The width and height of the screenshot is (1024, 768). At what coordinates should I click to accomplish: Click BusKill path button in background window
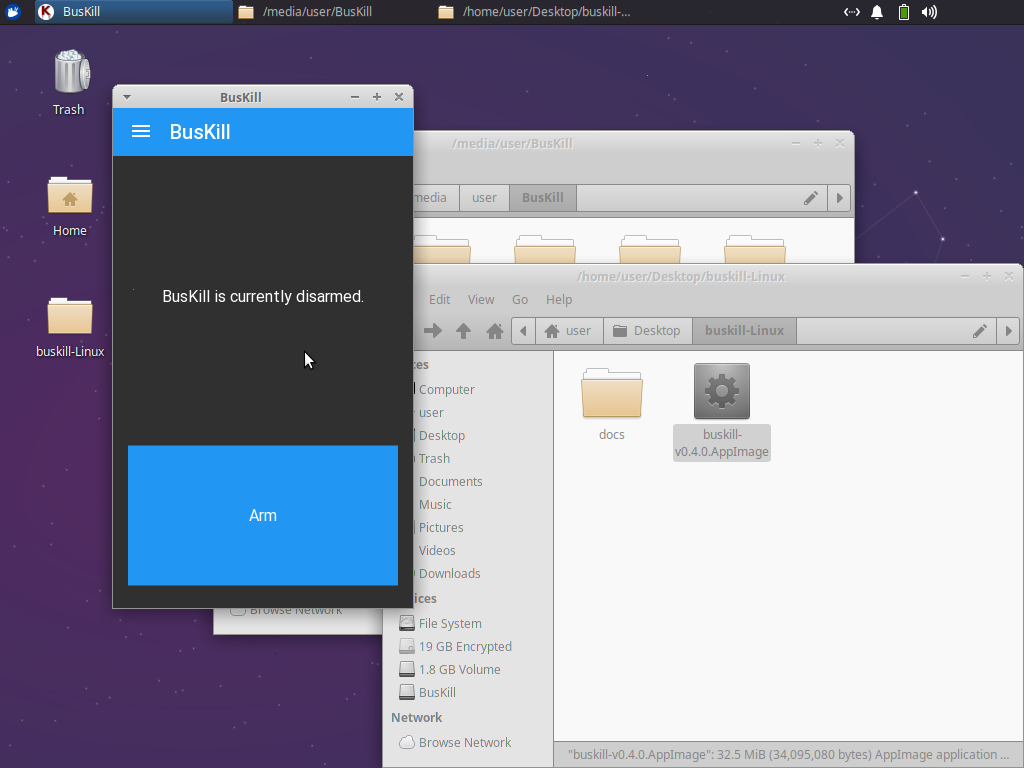(543, 198)
